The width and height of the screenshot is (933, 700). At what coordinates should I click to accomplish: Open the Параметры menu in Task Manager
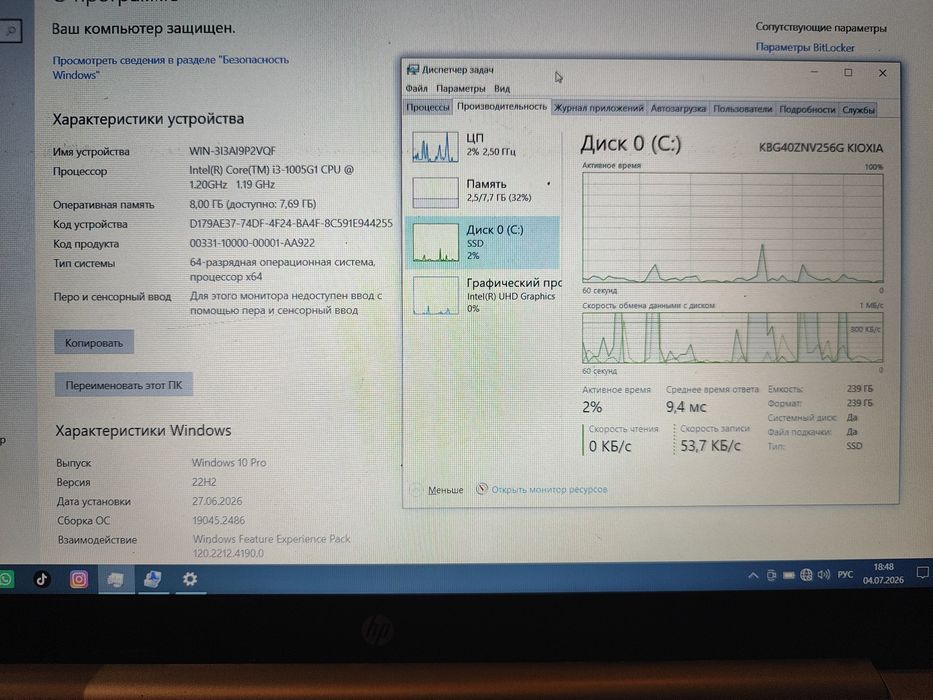(461, 89)
